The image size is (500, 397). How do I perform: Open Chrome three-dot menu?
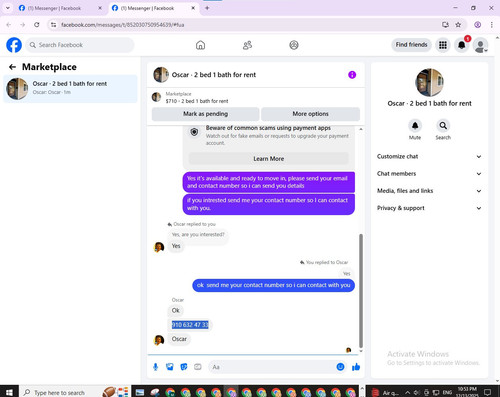pyautogui.click(x=492, y=25)
